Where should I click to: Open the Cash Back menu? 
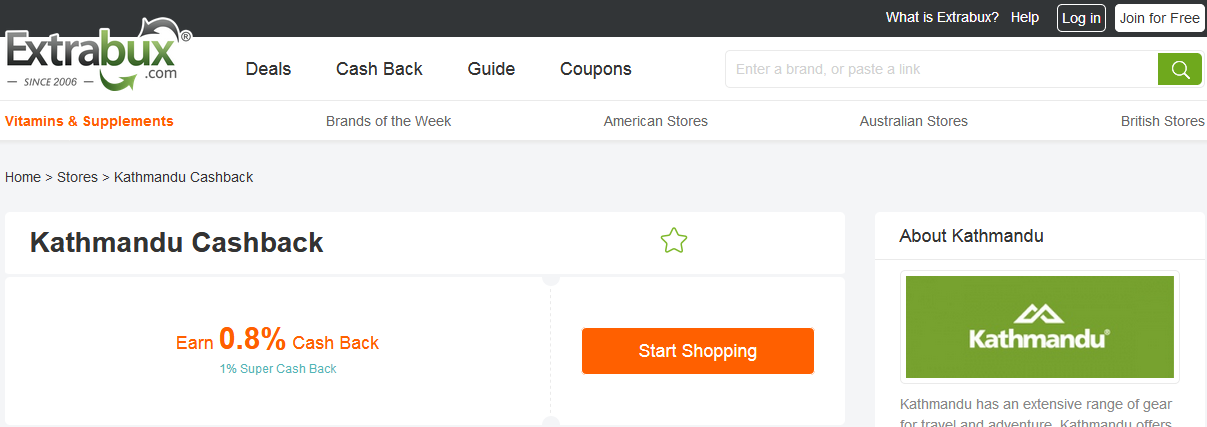379,69
